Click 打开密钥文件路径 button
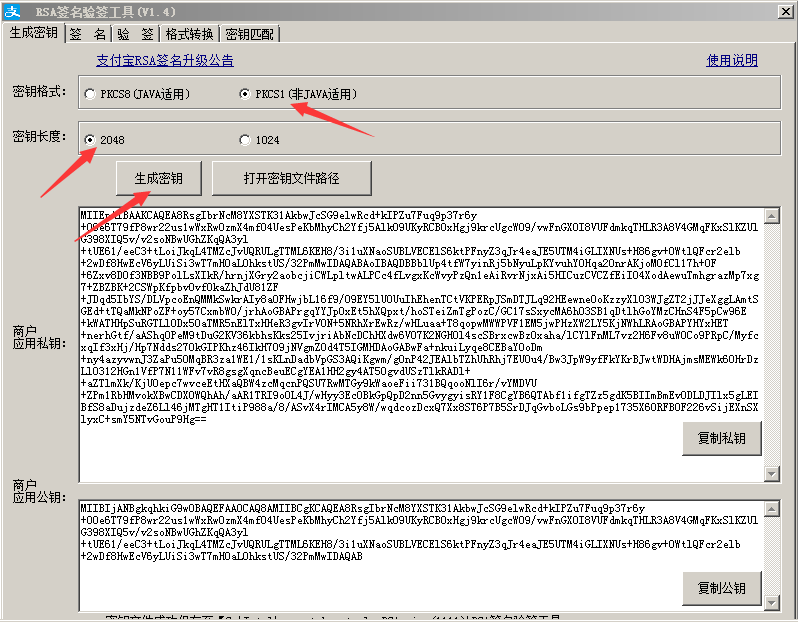This screenshot has width=798, height=622. pos(291,179)
